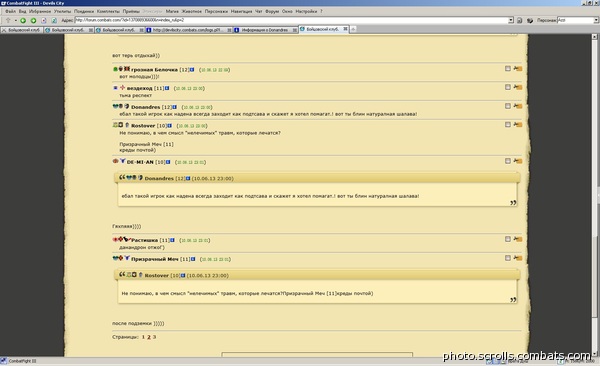Click reply icon on DE-MI-AN's post
Screen dimensions: 600x366
518,161
